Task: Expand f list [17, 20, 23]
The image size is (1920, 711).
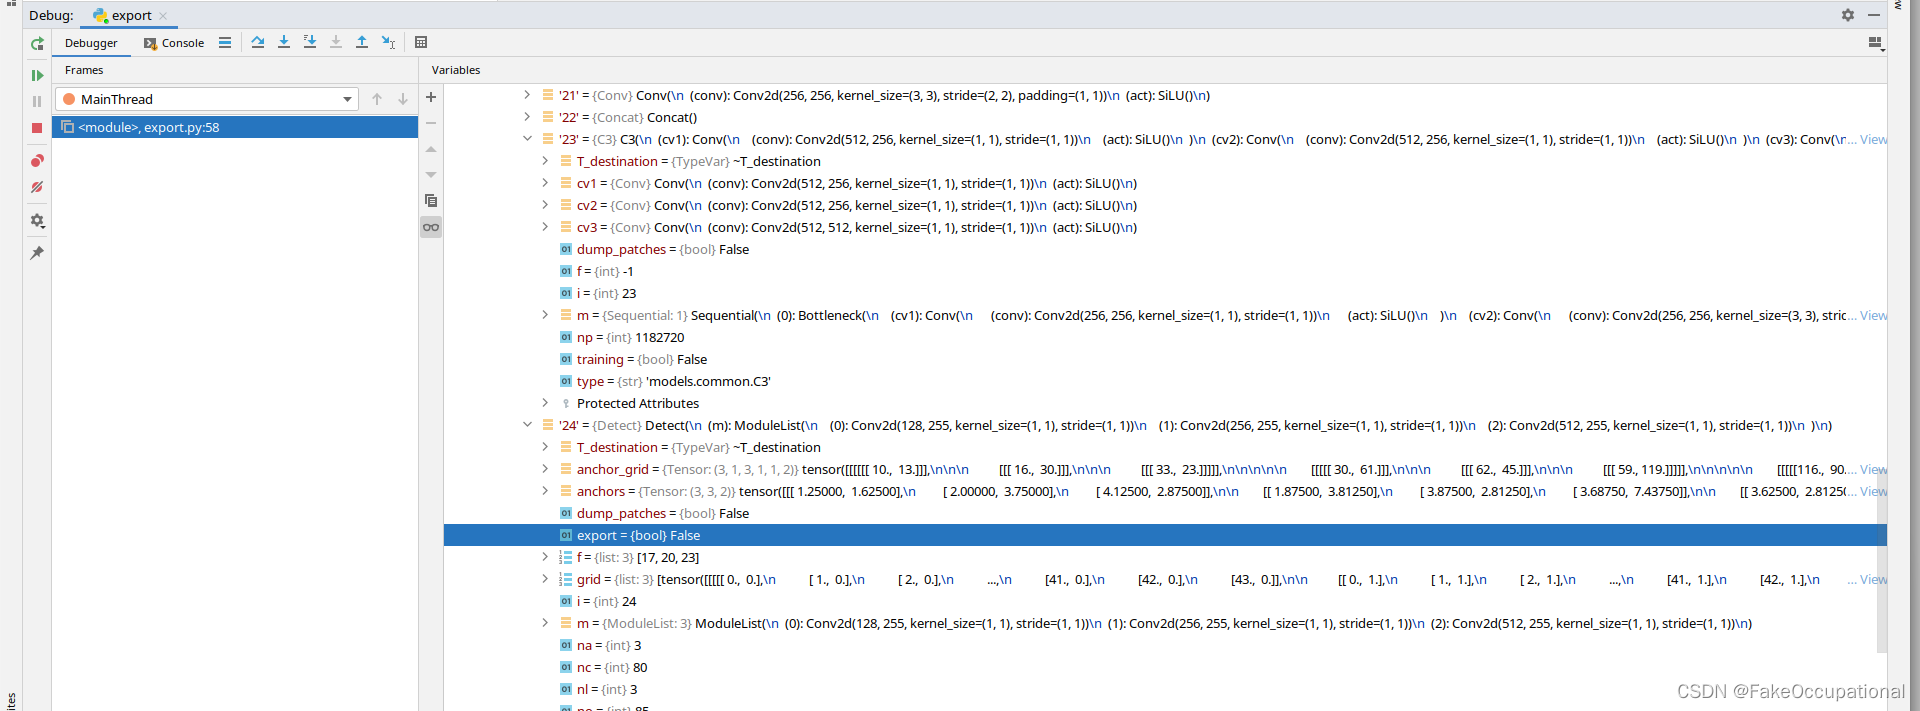Action: coord(545,557)
